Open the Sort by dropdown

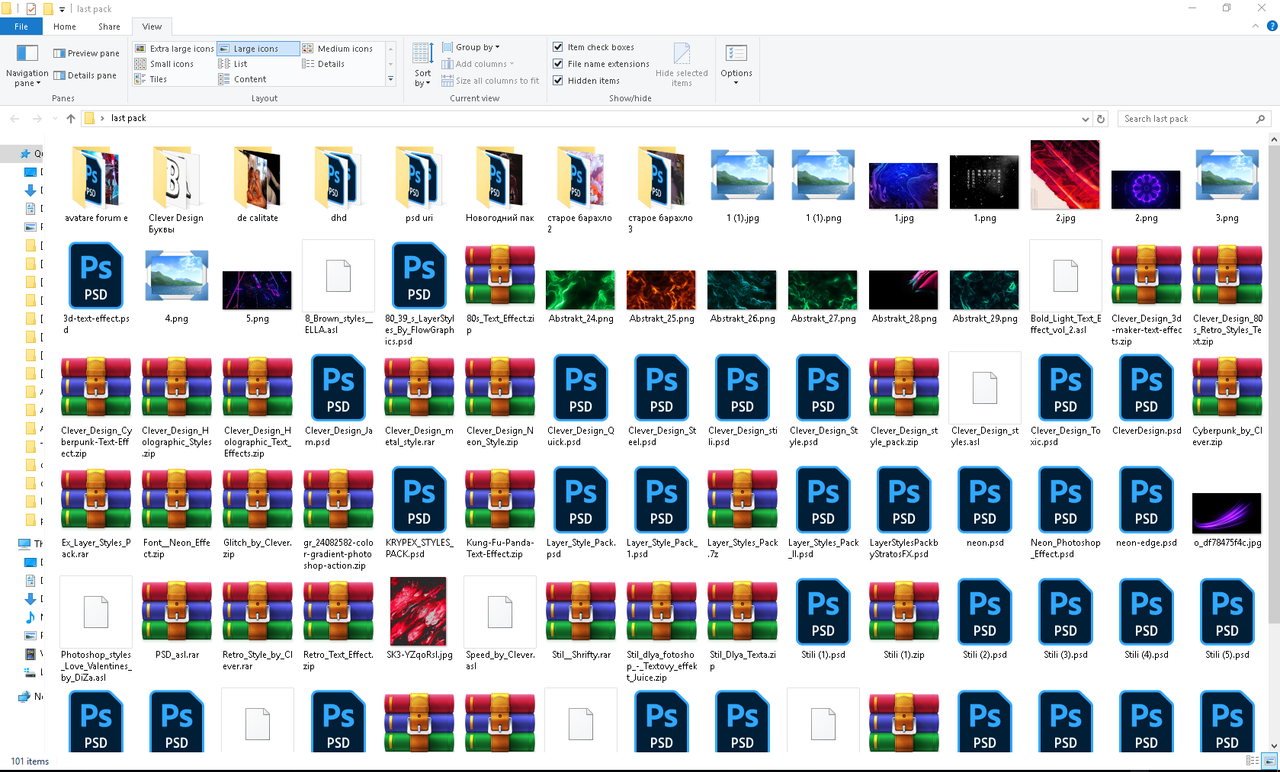tap(423, 65)
